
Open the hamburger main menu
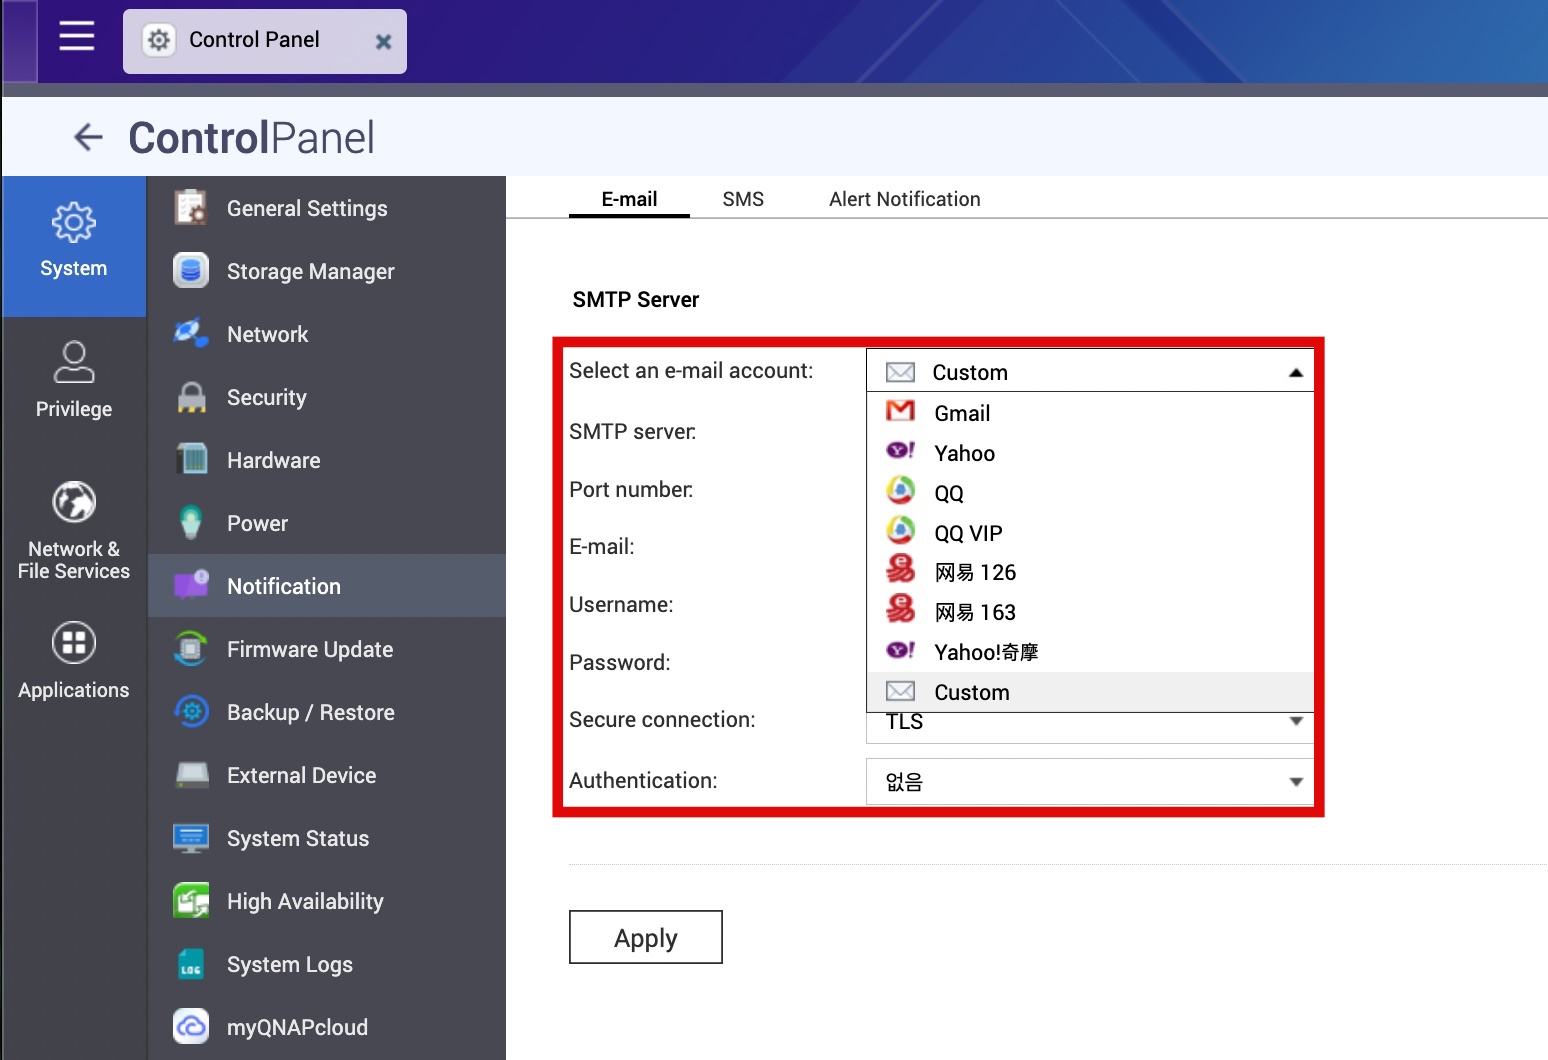(77, 37)
